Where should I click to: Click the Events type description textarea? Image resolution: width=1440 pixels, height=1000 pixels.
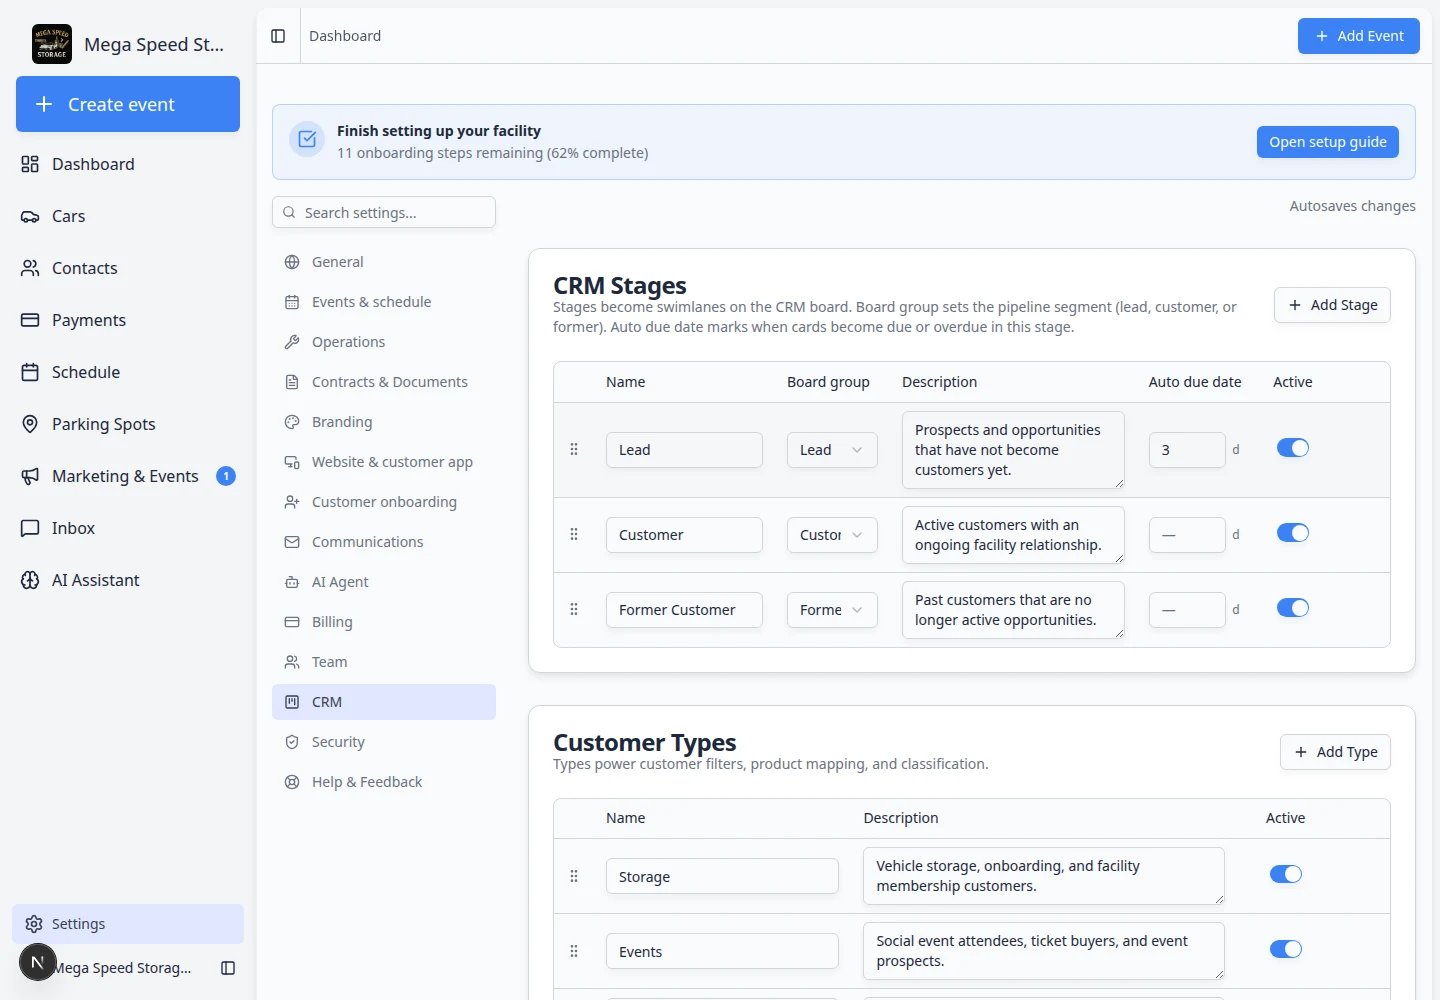click(x=1044, y=951)
